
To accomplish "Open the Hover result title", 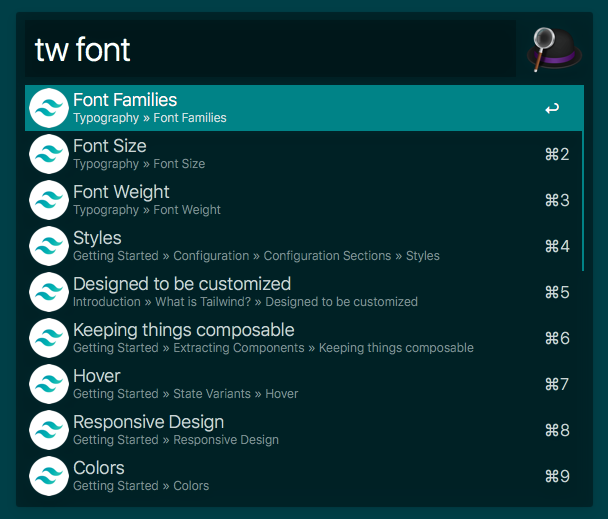I will (x=97, y=376).
